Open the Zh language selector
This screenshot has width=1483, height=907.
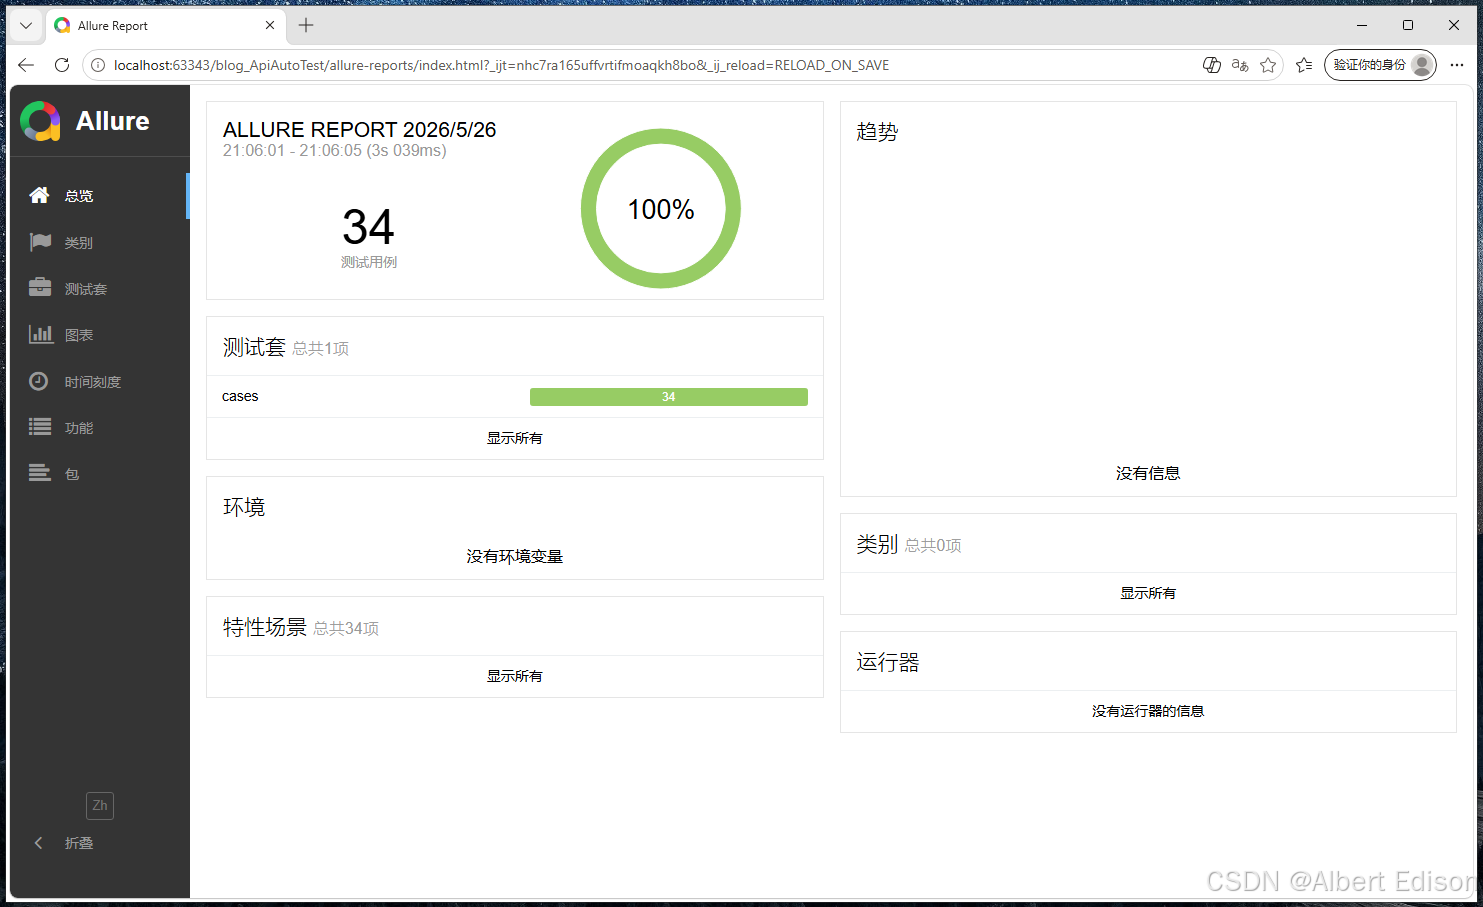coord(100,806)
